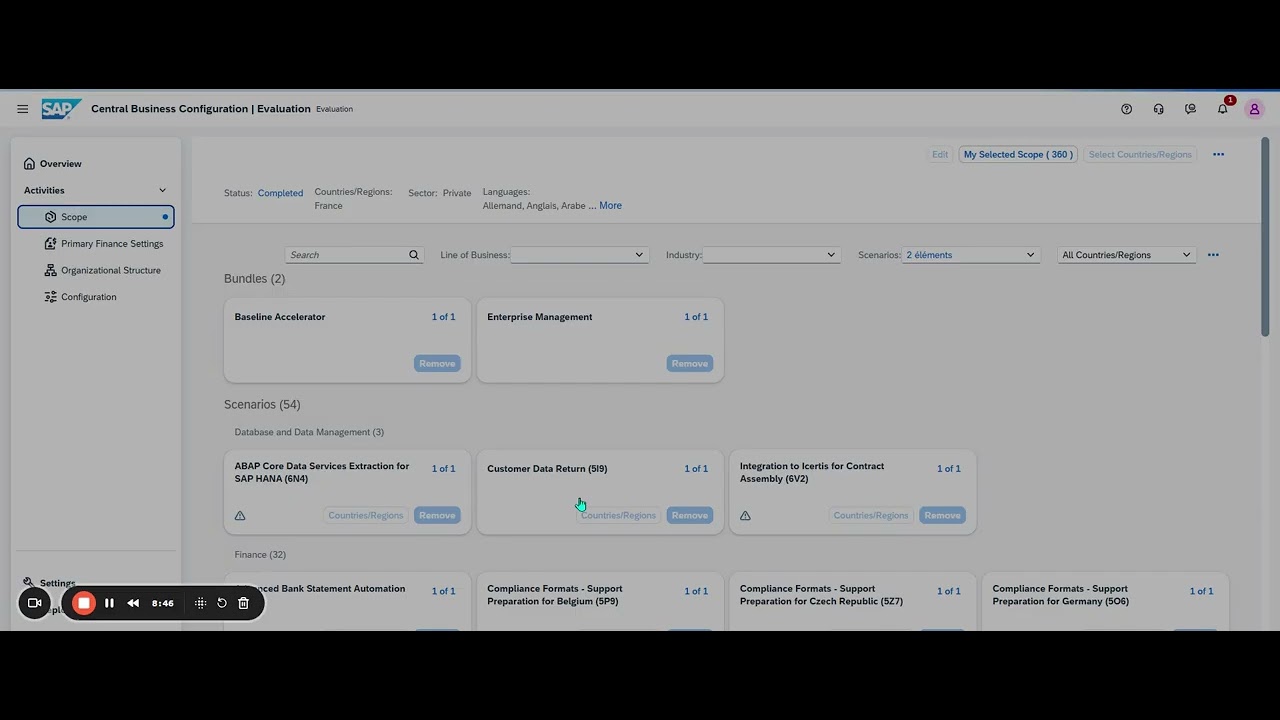The height and width of the screenshot is (720, 1280).
Task: Click the recorder grid drag handle icon
Action: point(200,603)
